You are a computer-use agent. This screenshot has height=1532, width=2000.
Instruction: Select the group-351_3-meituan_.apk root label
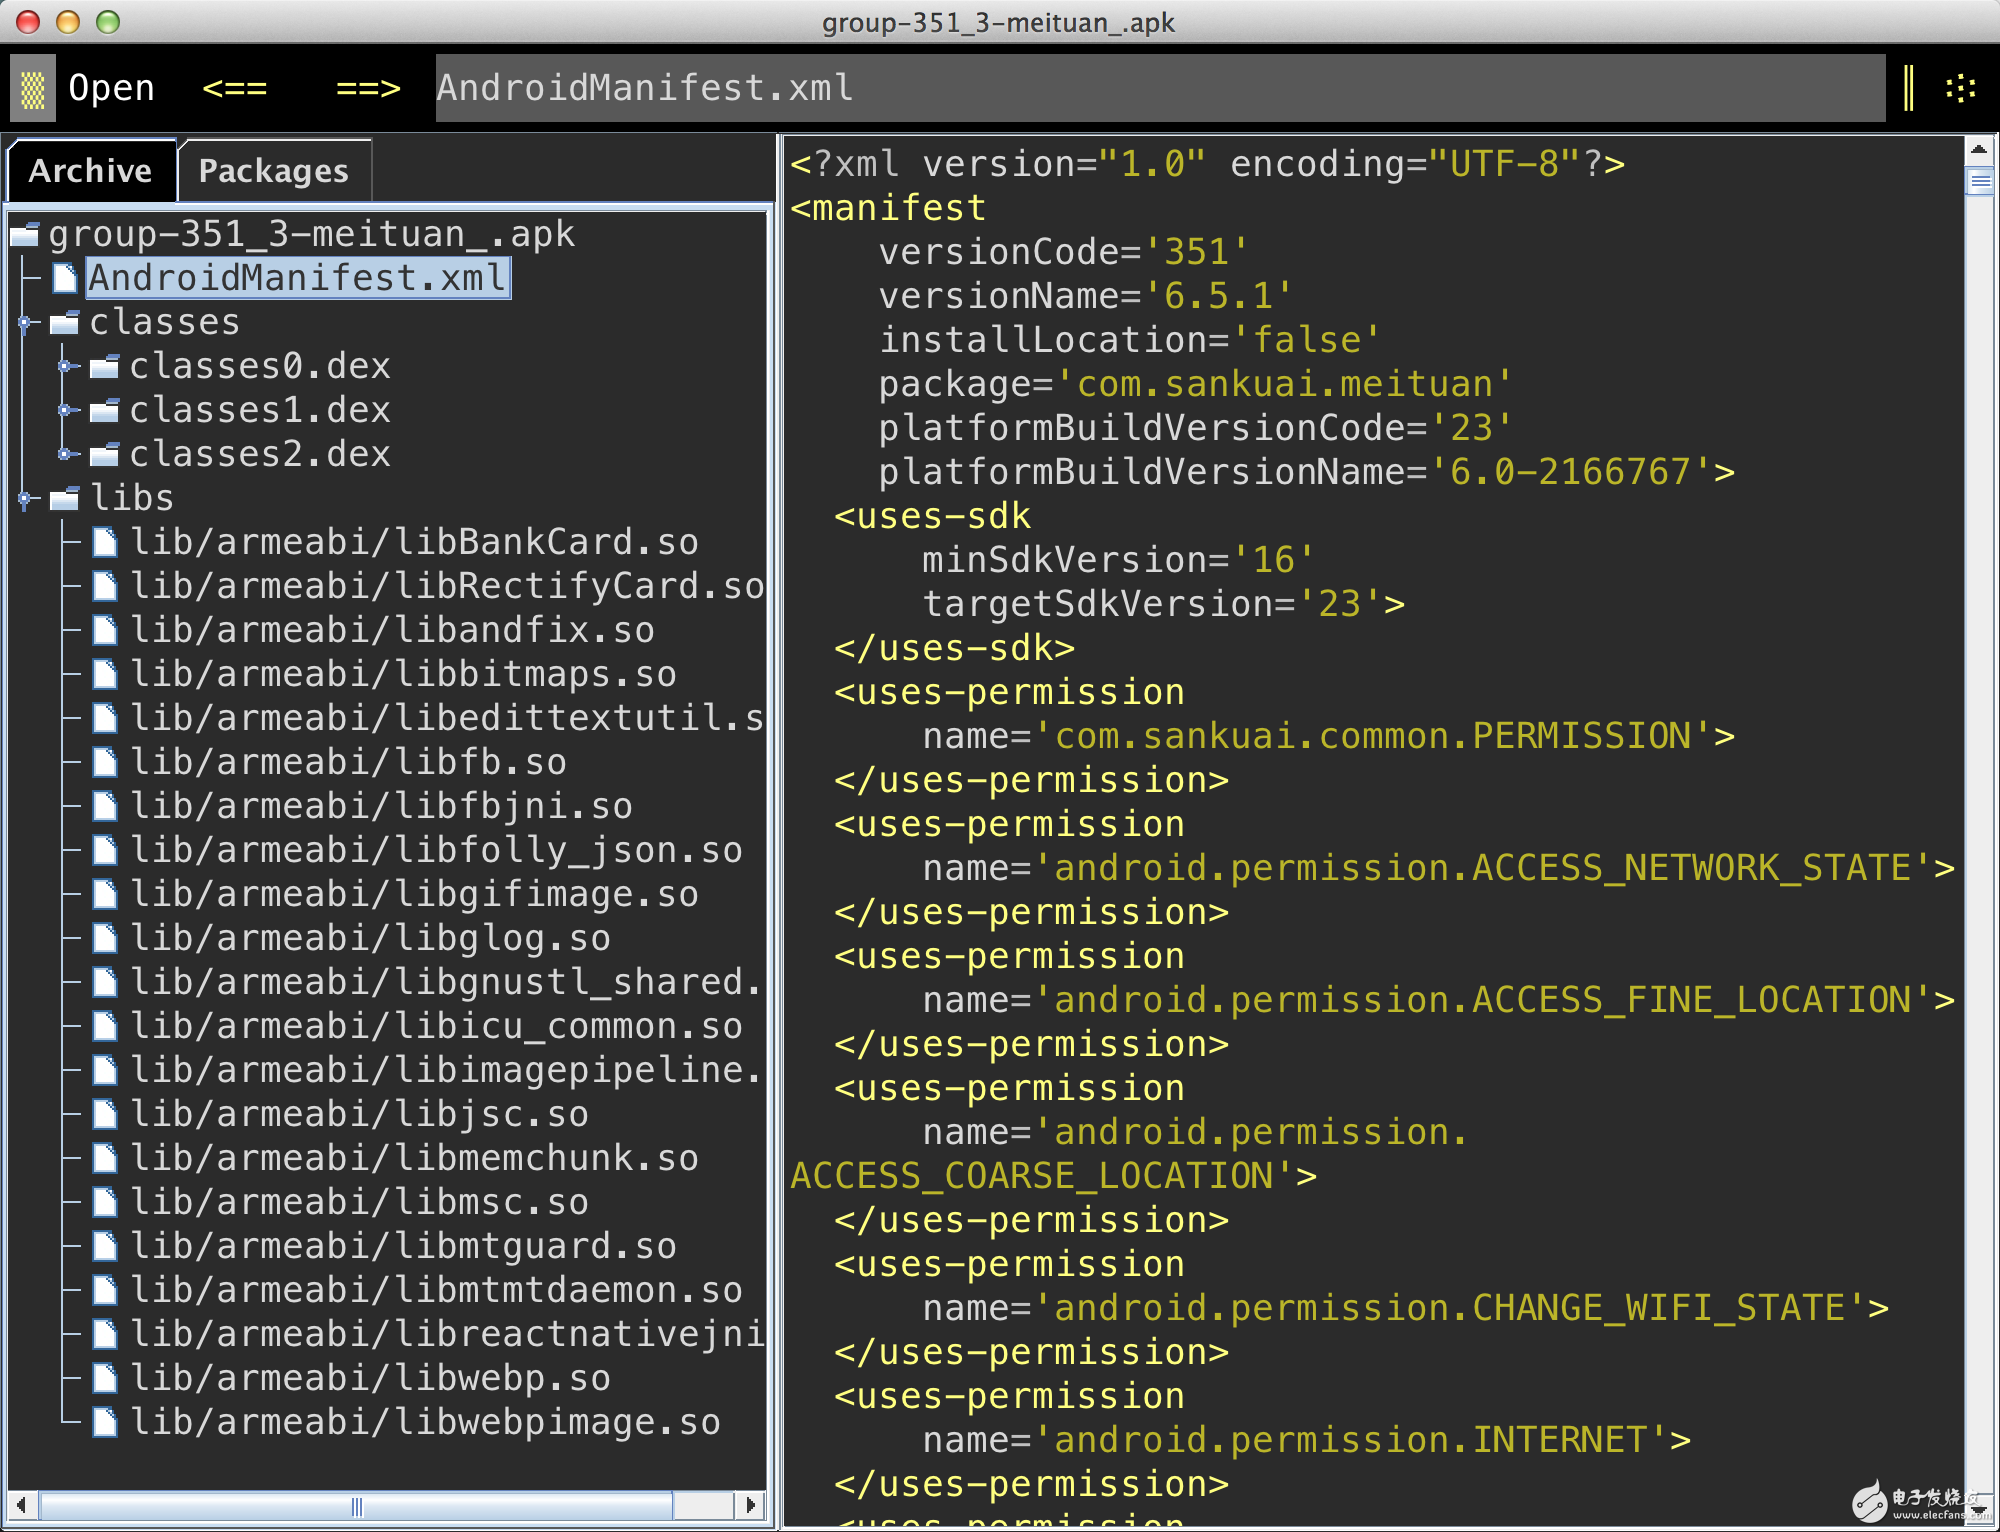(312, 234)
